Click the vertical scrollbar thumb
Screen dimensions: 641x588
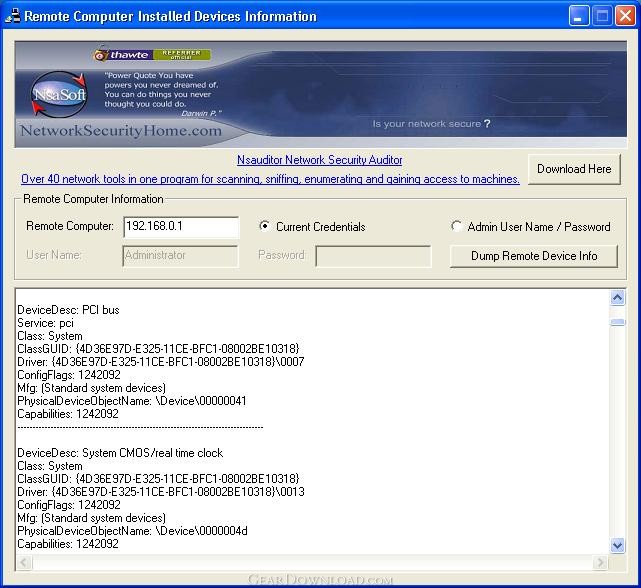click(x=617, y=322)
